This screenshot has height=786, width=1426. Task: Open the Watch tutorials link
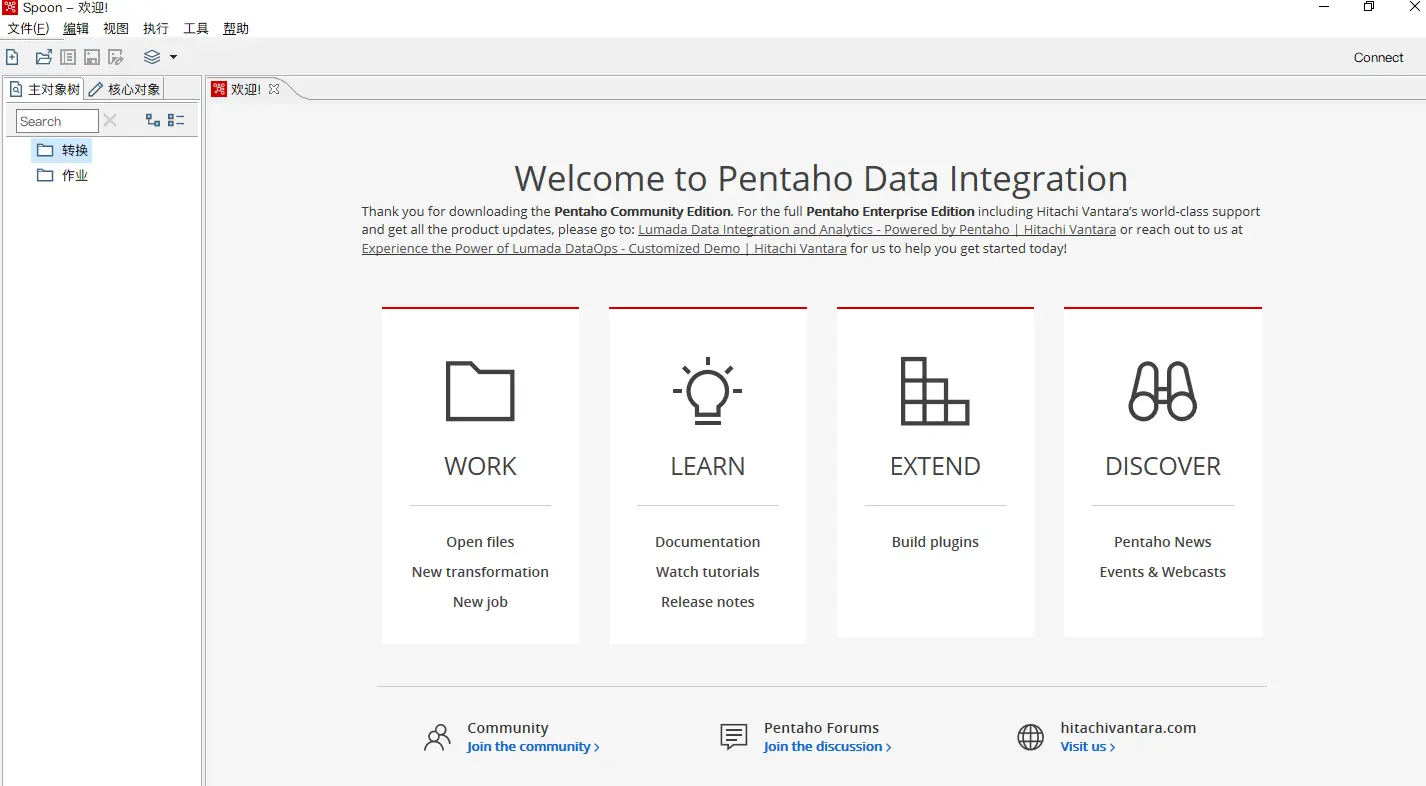point(707,572)
